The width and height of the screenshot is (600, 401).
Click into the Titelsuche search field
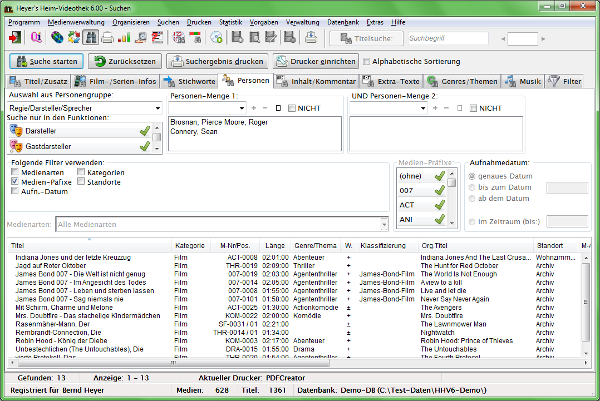(447, 38)
